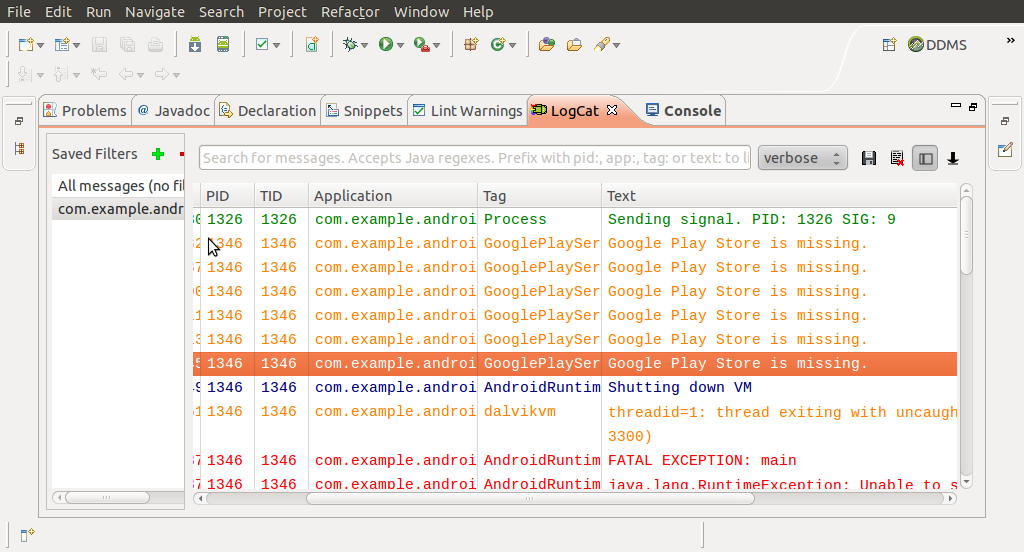Toggle the saved filters view display
This screenshot has height=552, width=1024.
click(925, 158)
